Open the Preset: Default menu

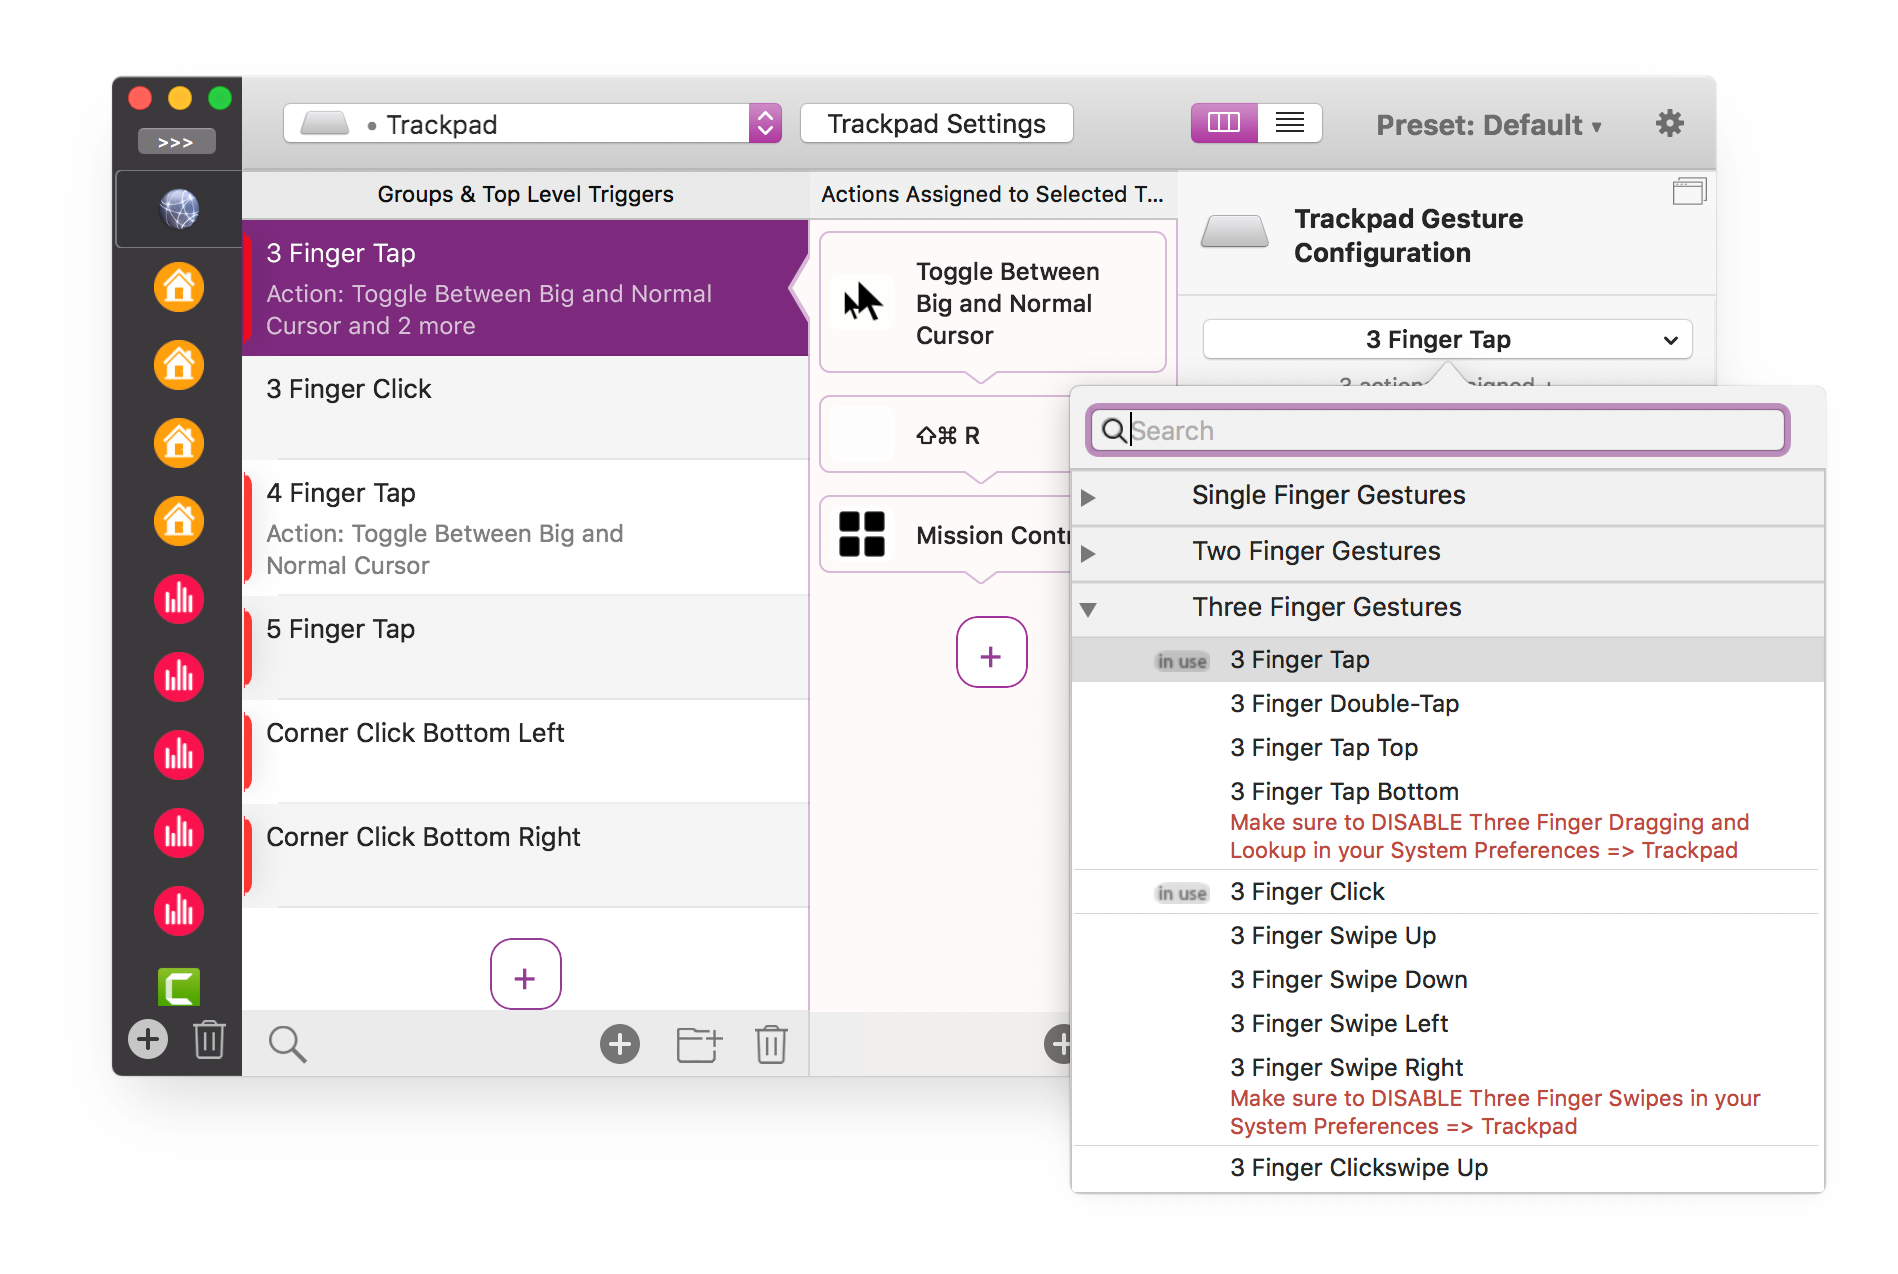click(1488, 125)
